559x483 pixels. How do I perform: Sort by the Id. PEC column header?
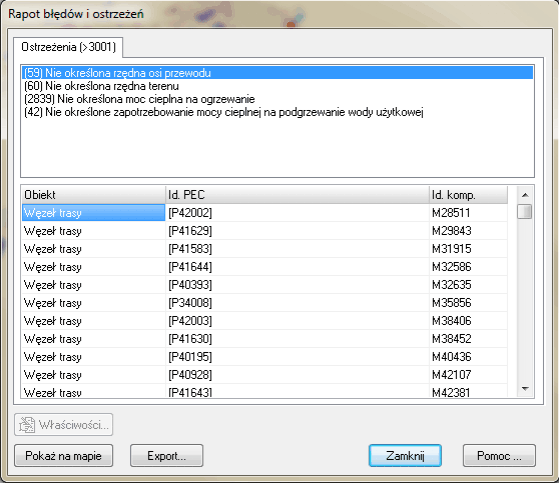click(x=297, y=195)
